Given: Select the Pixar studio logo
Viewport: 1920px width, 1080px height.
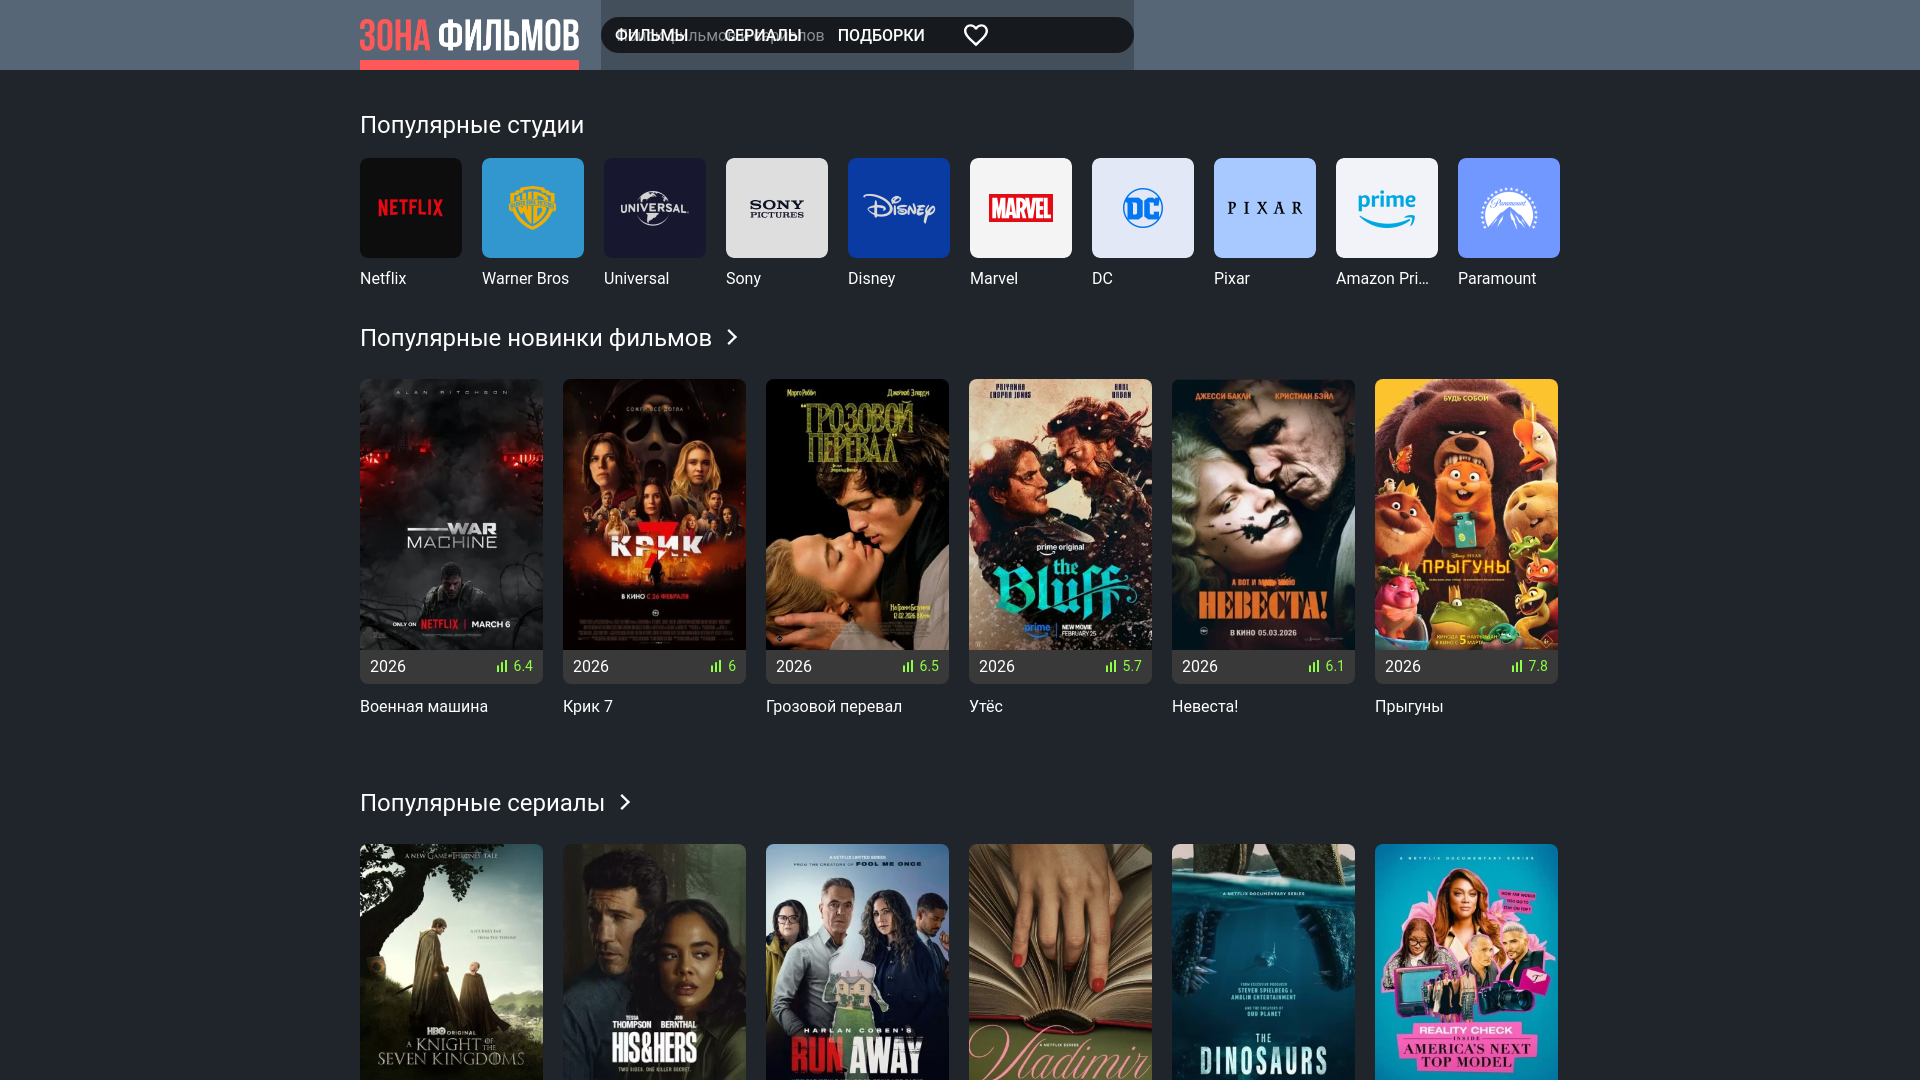Looking at the screenshot, I should pyautogui.click(x=1265, y=208).
